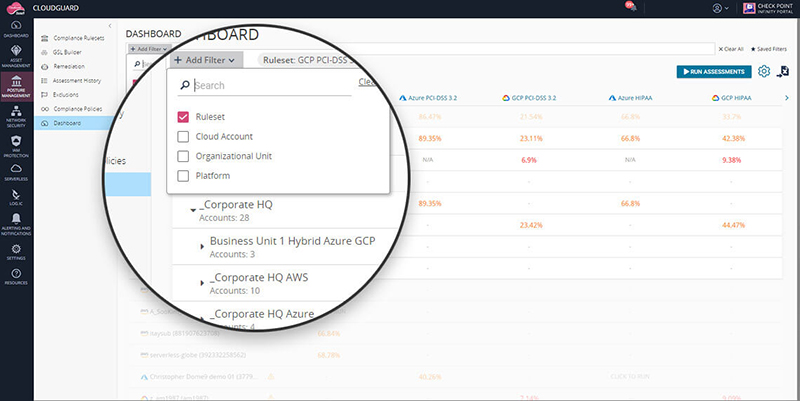Click the 44.47% score cell
Image resolution: width=800 pixels, height=401 pixels.
coord(734,225)
